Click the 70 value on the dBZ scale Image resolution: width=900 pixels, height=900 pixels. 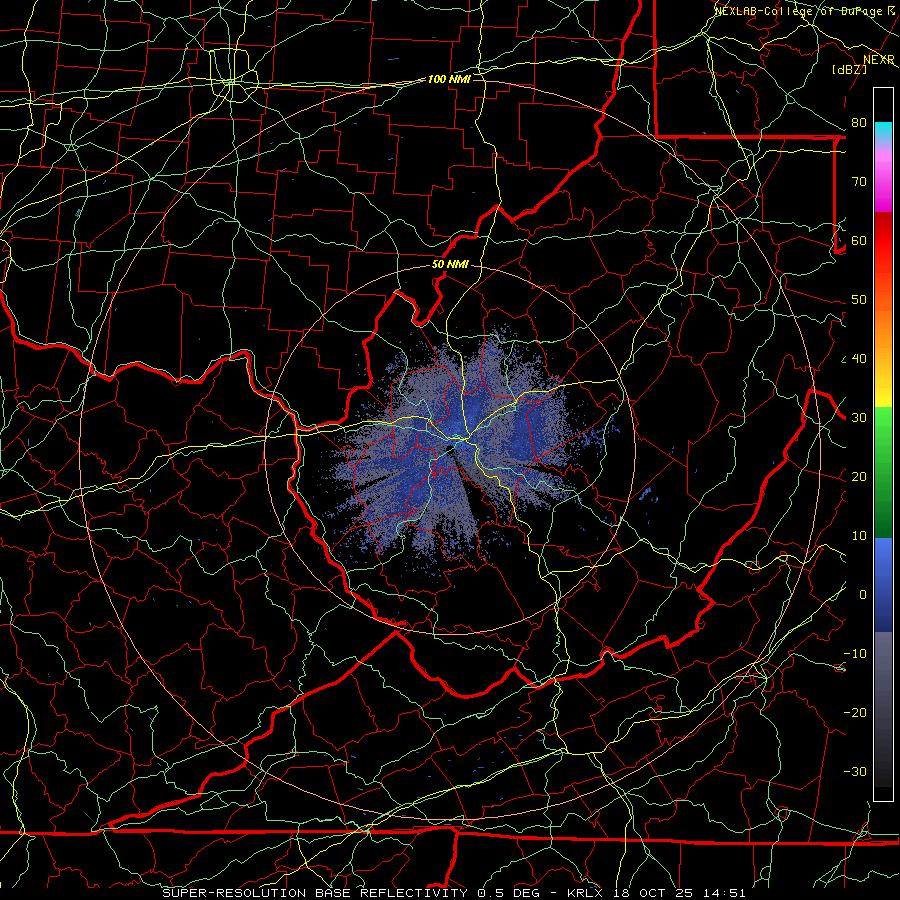point(859,182)
